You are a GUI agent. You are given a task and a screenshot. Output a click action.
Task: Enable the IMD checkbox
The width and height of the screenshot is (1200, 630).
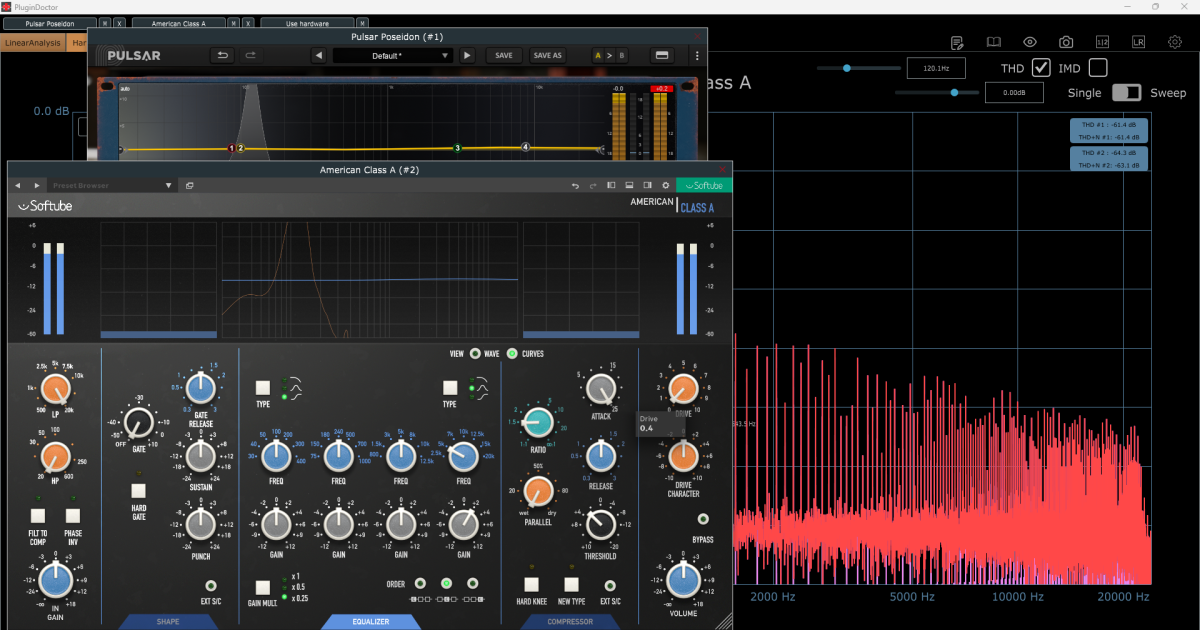click(1098, 67)
